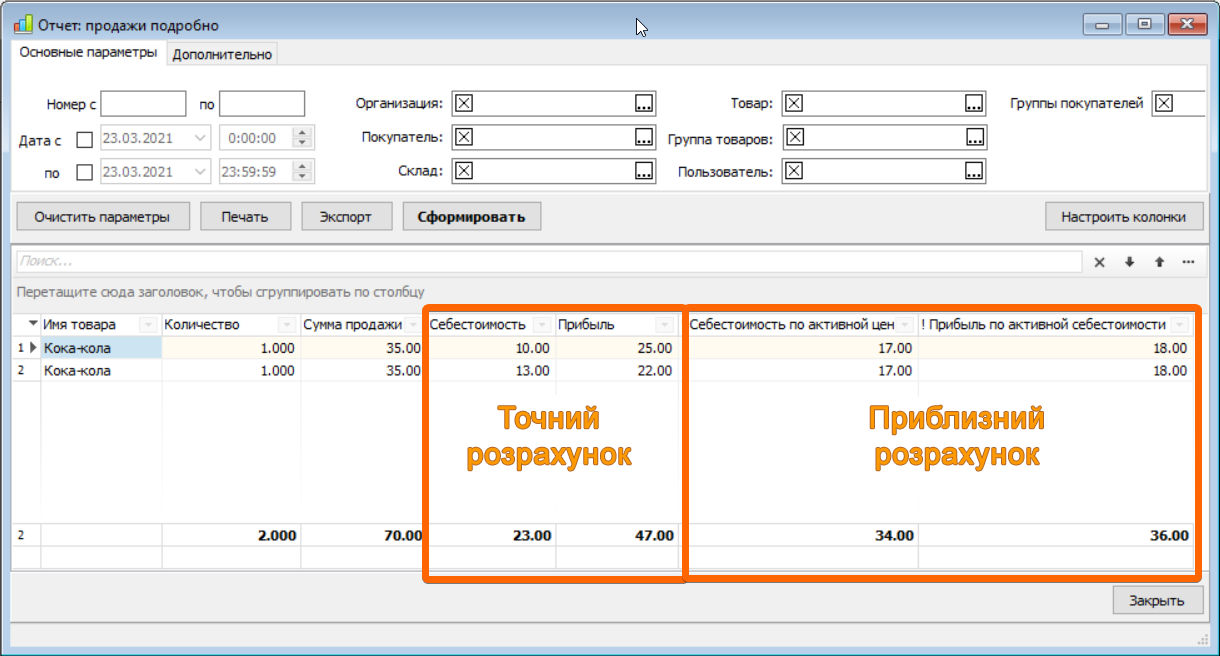
Task: Clear the Группа товаров field with its X icon
Action: 794,137
